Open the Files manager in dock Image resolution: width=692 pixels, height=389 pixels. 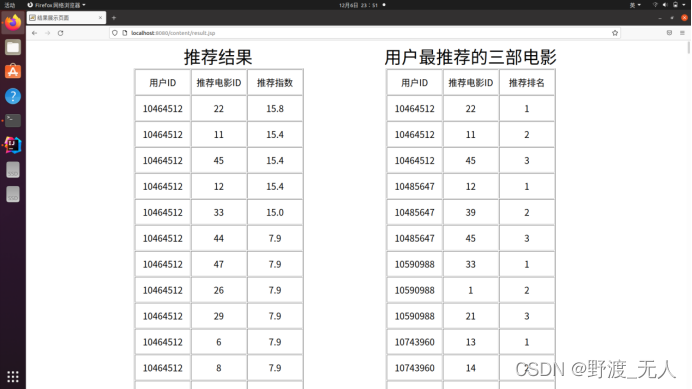13,47
